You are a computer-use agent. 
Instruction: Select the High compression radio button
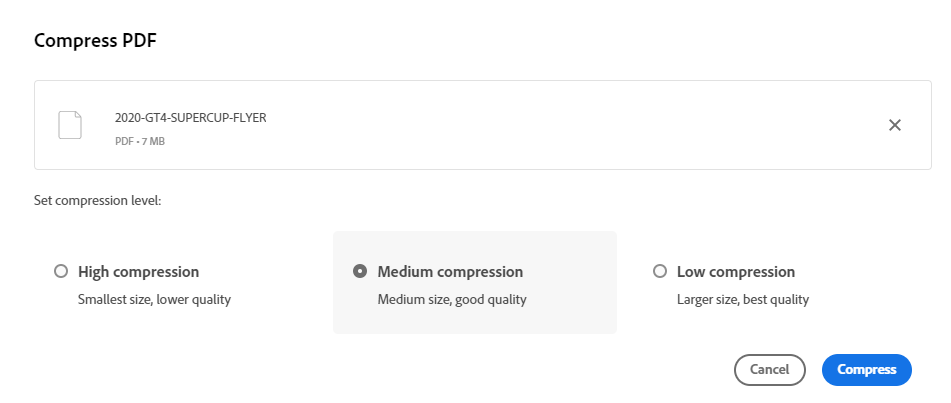[61, 271]
